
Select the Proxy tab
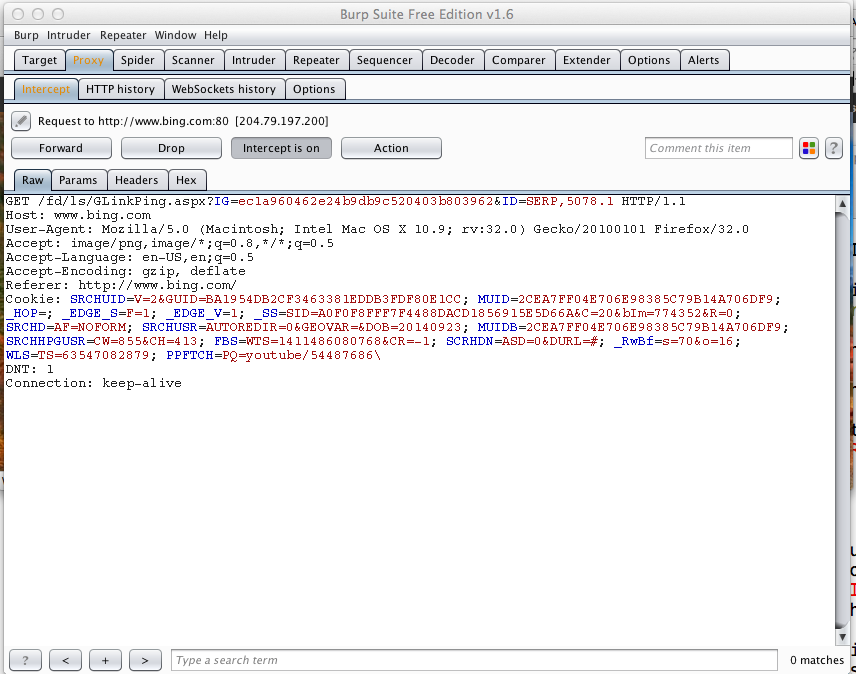click(x=88, y=60)
